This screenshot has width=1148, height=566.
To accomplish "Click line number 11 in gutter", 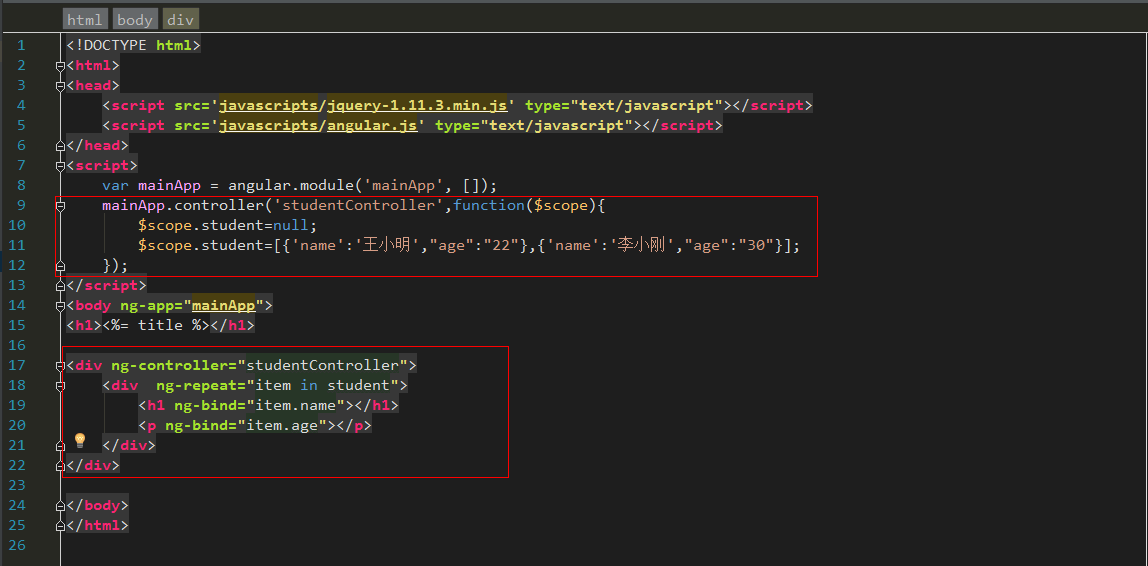I will click(16, 245).
